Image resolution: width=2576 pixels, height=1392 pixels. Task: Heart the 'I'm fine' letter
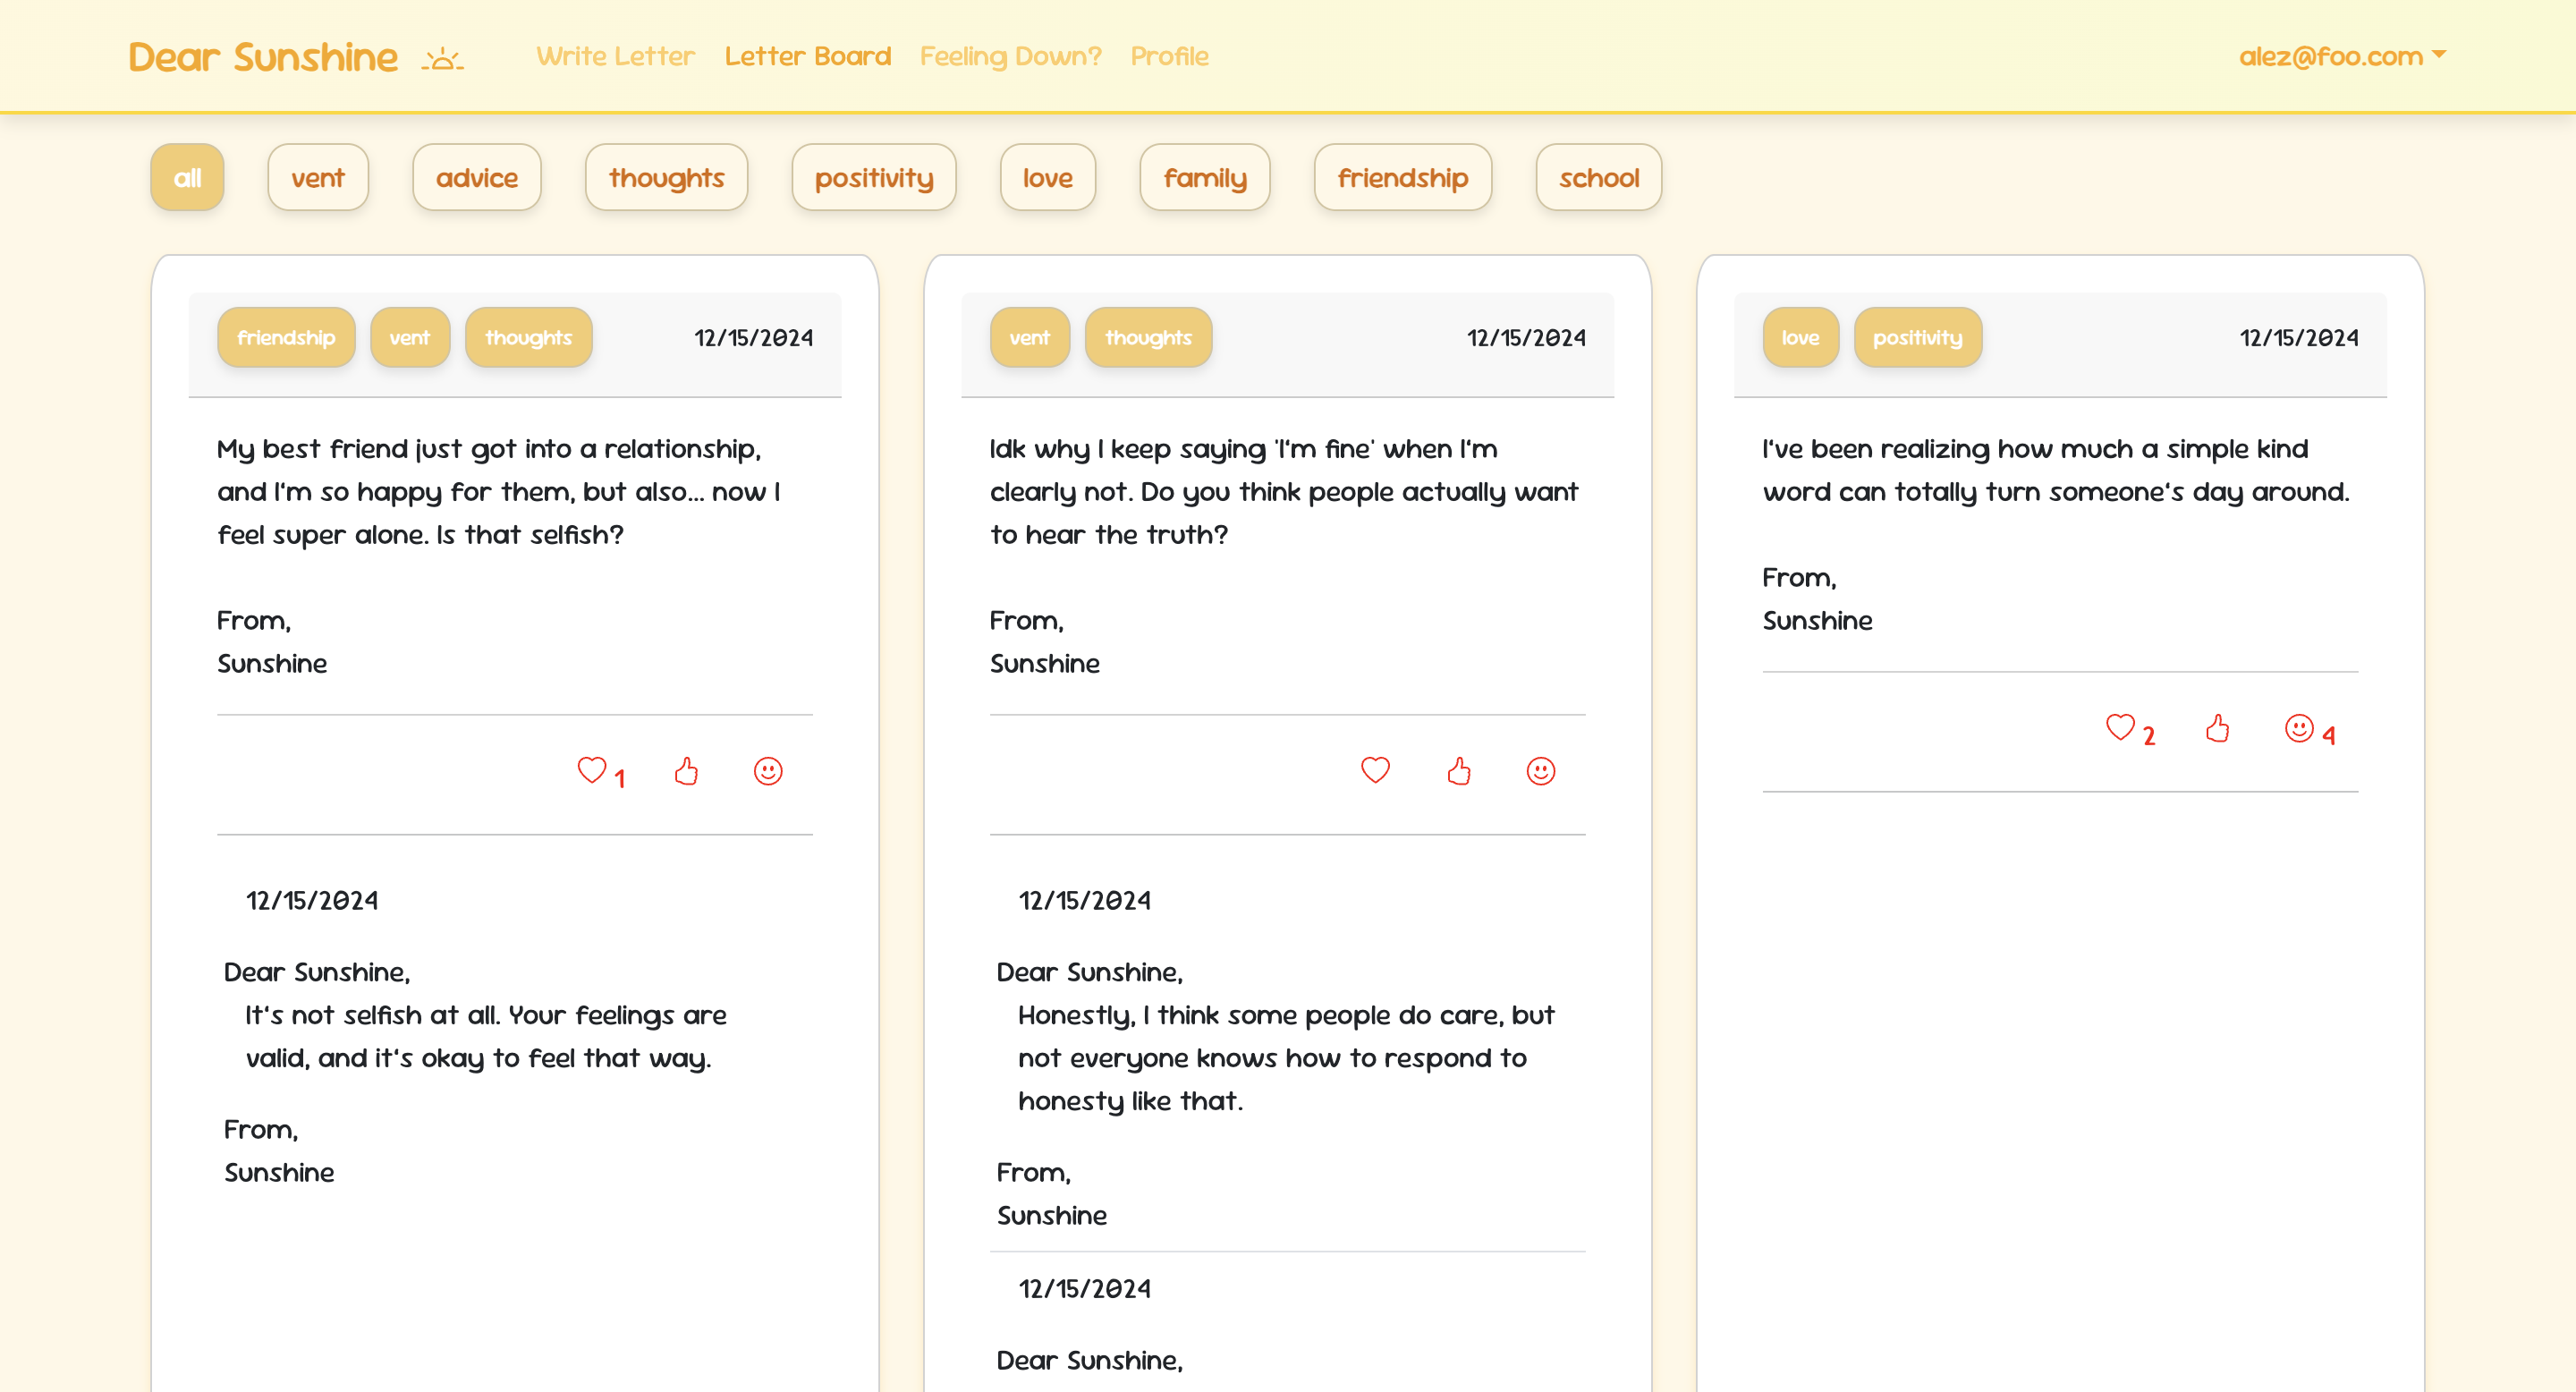1375,770
